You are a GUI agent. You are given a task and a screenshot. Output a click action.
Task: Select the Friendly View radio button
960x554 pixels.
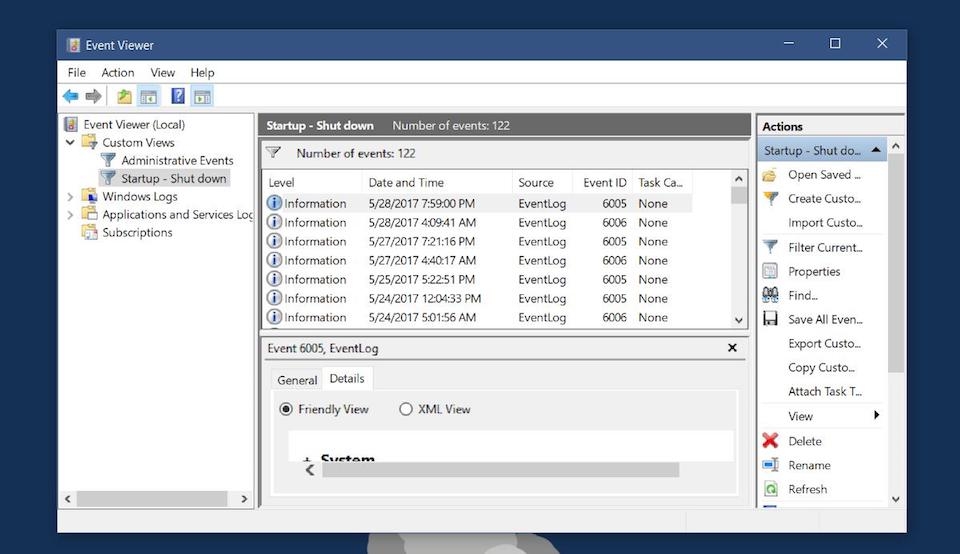(x=286, y=409)
